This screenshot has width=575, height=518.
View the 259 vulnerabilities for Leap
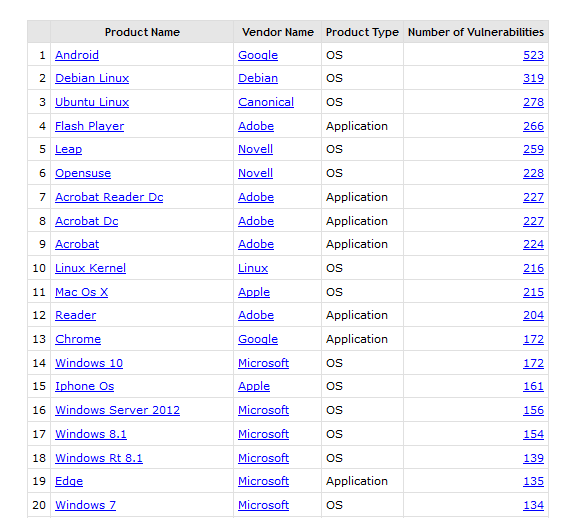click(x=534, y=149)
